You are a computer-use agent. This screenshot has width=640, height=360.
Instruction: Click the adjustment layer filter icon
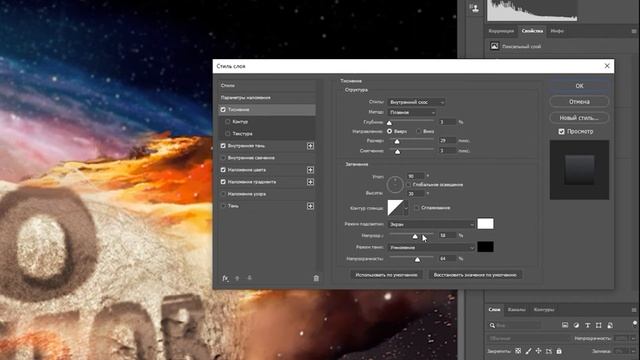(x=576, y=325)
